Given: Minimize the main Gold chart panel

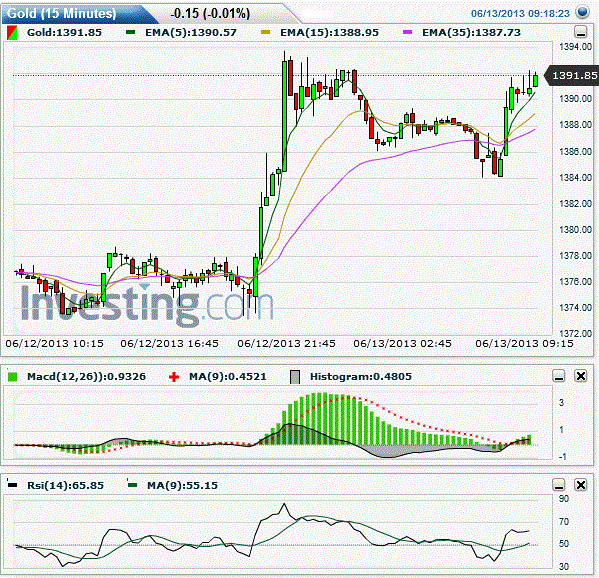Looking at the screenshot, I should 580,32.
